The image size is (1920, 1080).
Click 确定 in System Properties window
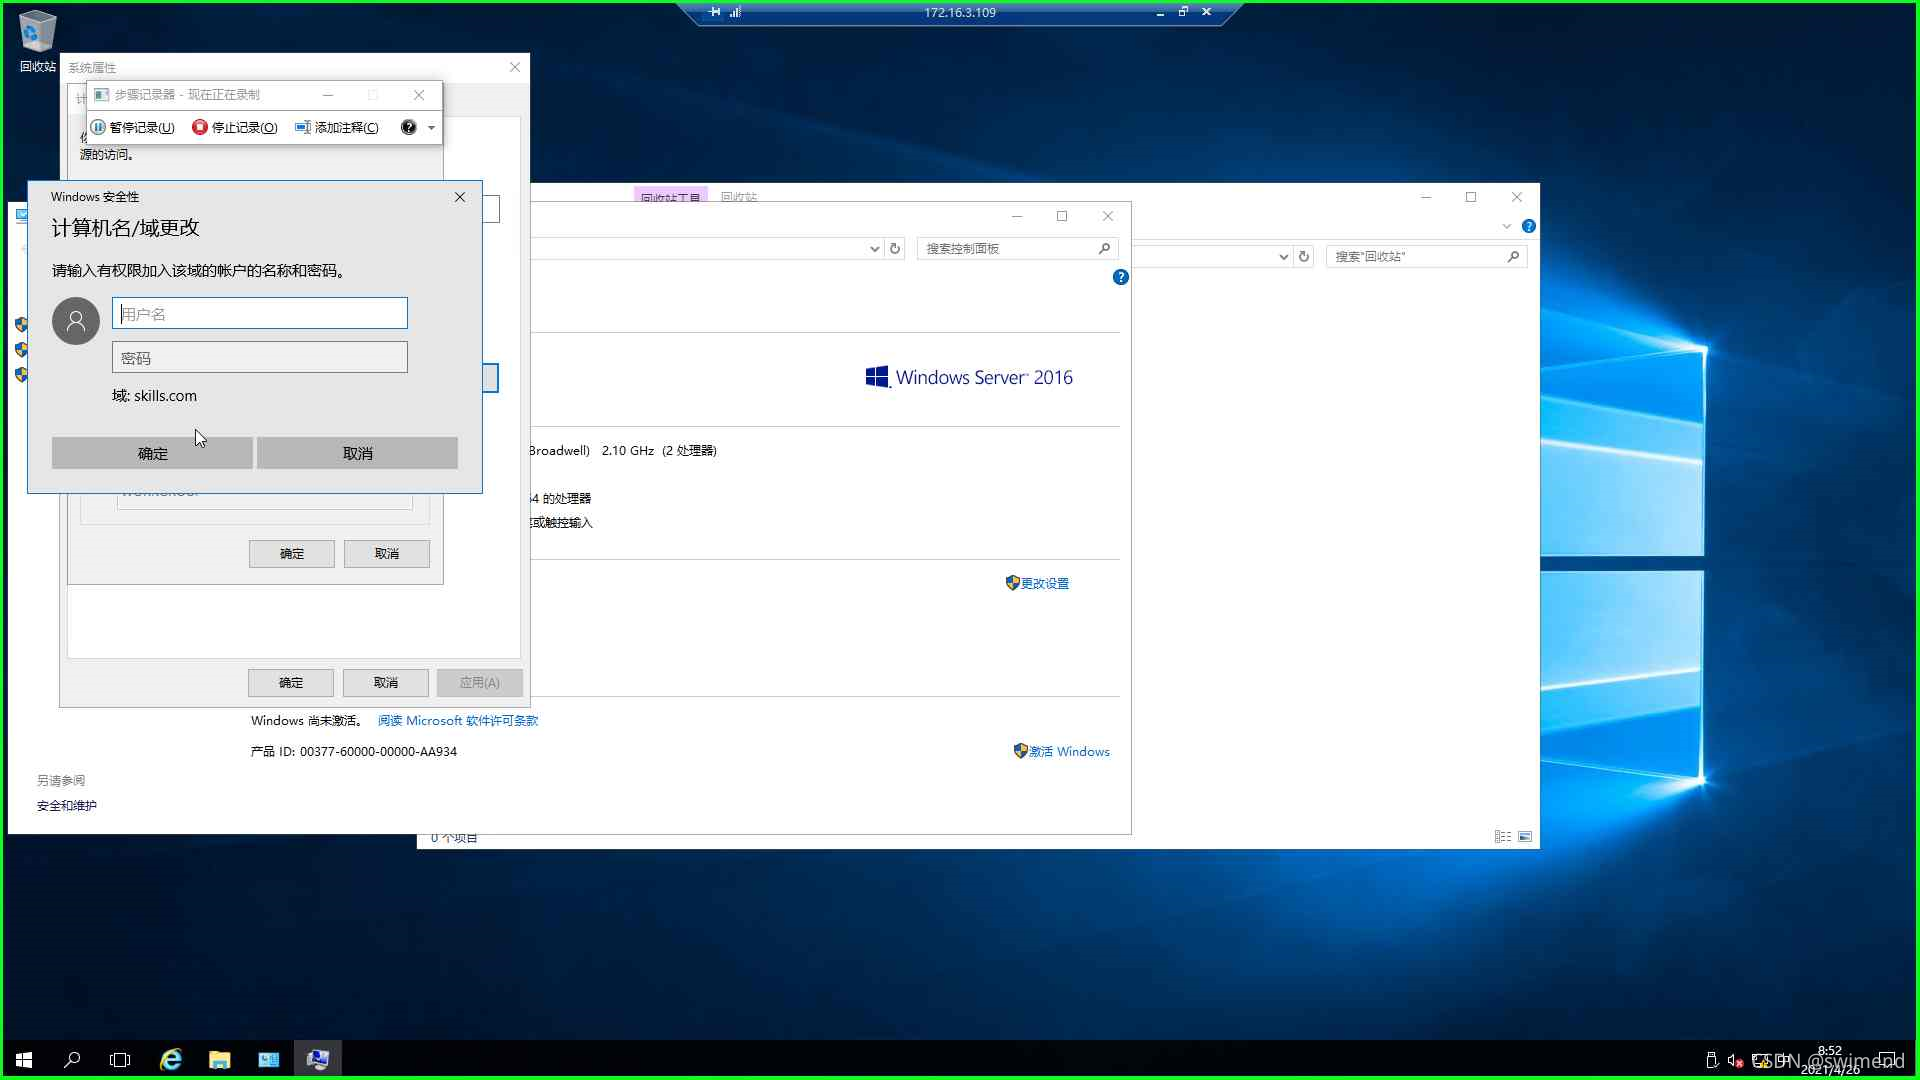click(291, 683)
